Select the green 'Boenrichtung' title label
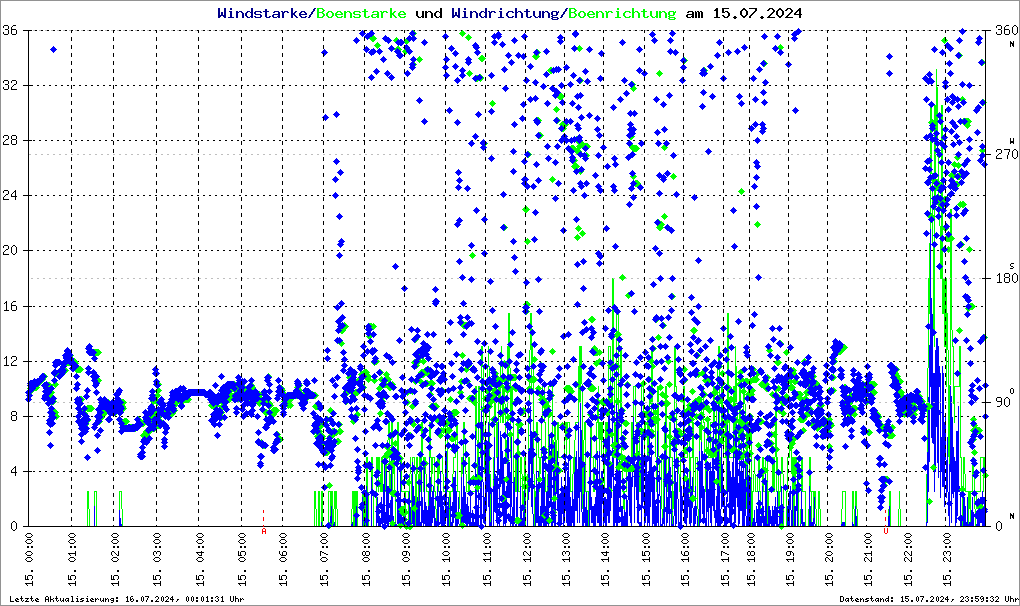1020x606 pixels. pyautogui.click(x=622, y=14)
